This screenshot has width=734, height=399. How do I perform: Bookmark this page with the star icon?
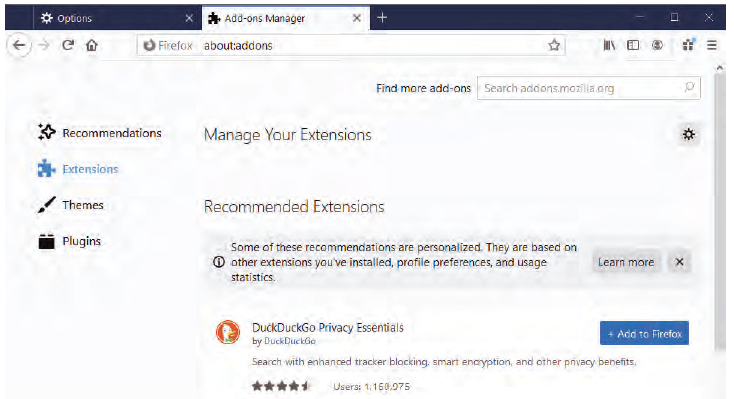554,45
